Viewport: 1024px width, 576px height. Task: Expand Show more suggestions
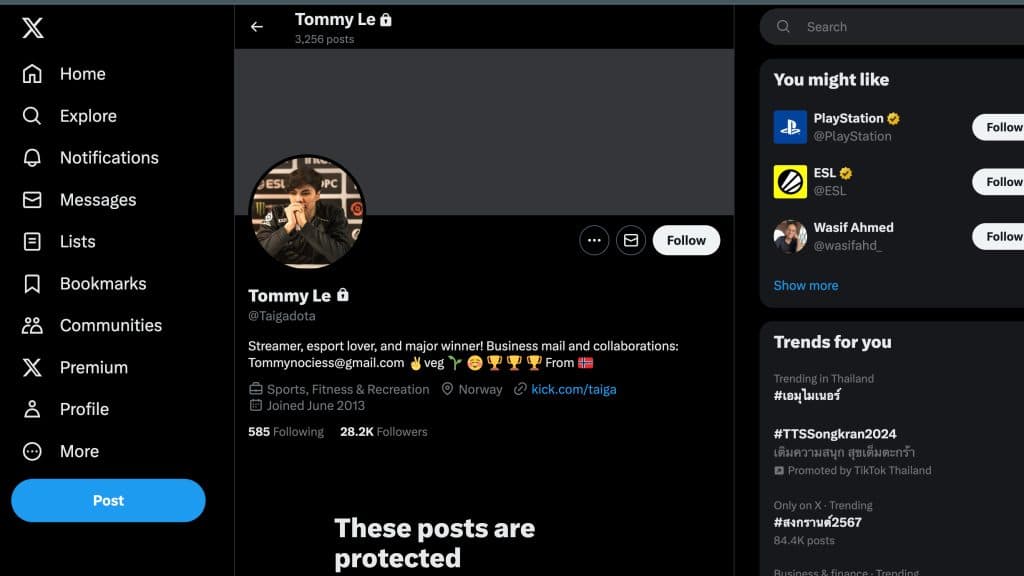[x=806, y=285]
